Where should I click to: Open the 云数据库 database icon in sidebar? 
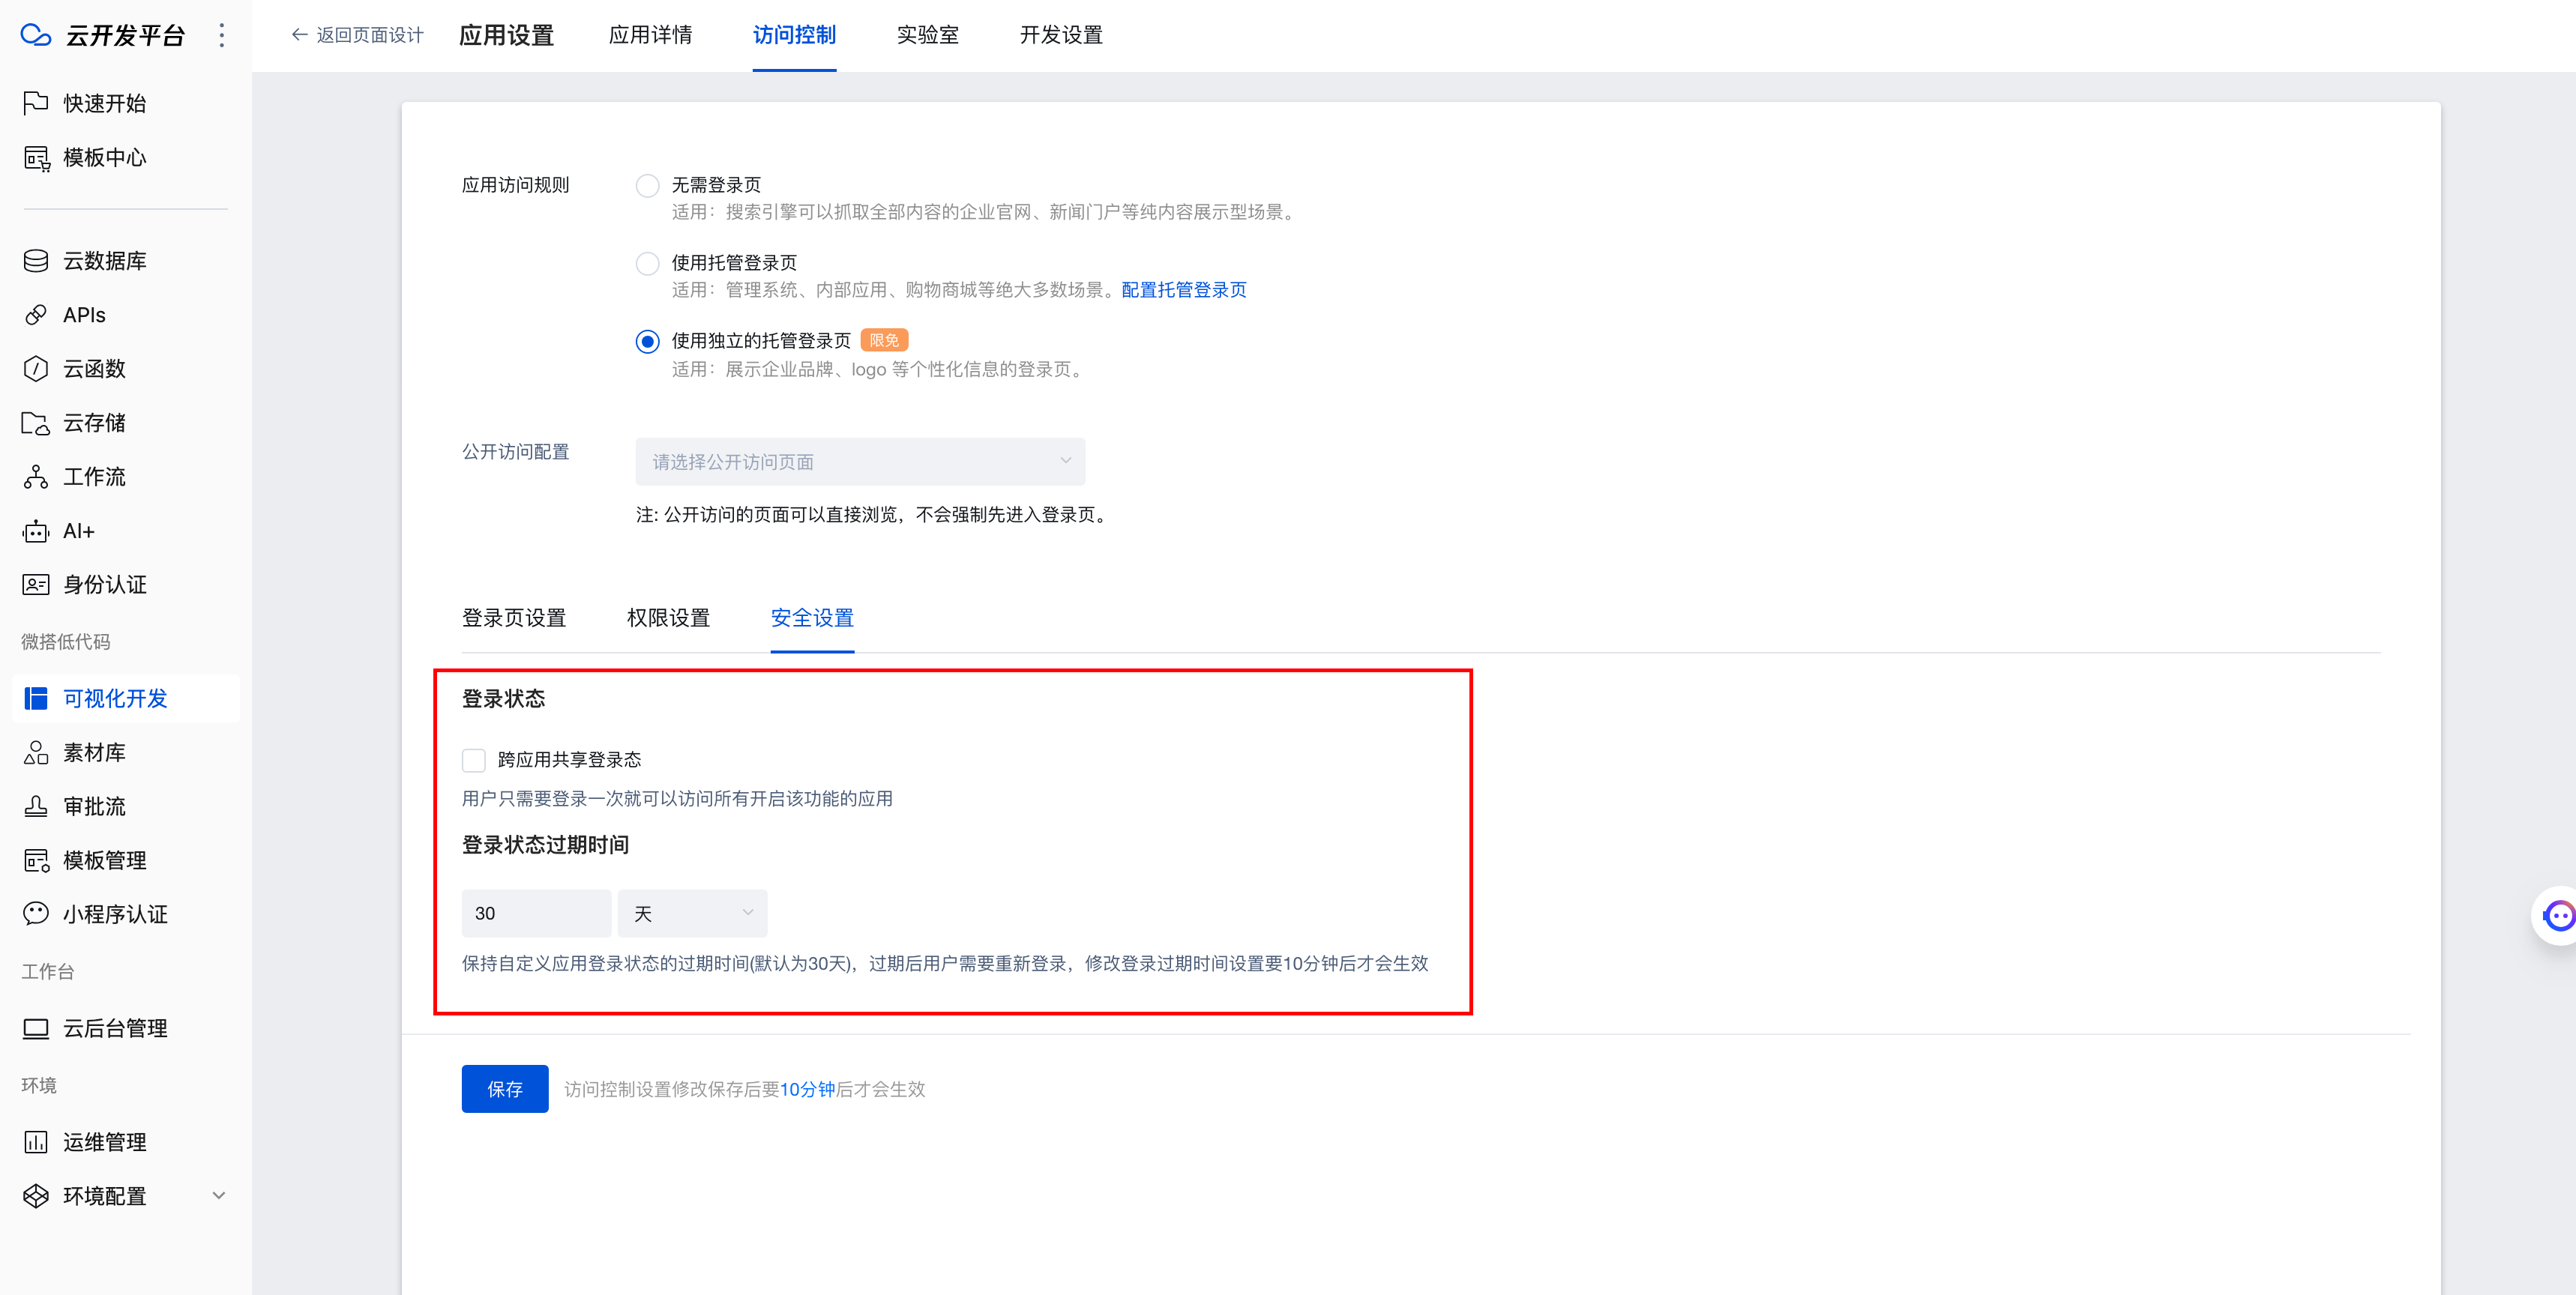[x=36, y=261]
